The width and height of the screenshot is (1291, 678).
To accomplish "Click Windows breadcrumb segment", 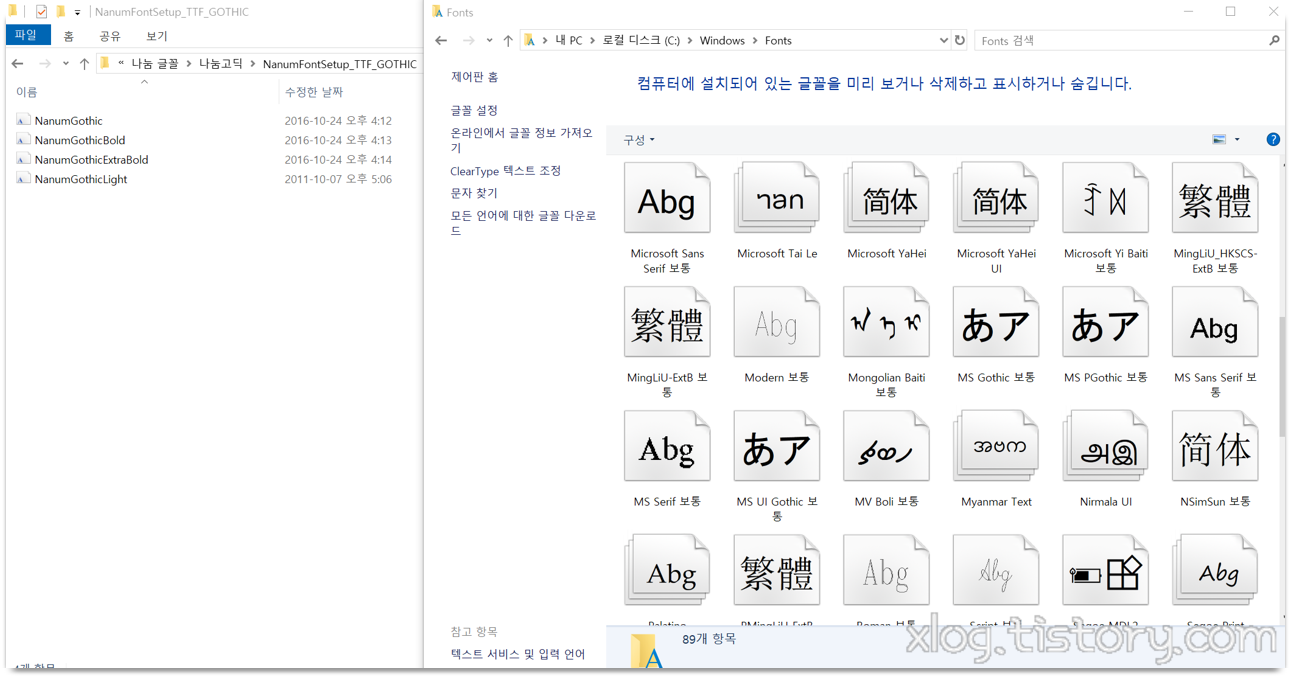I will coord(722,41).
